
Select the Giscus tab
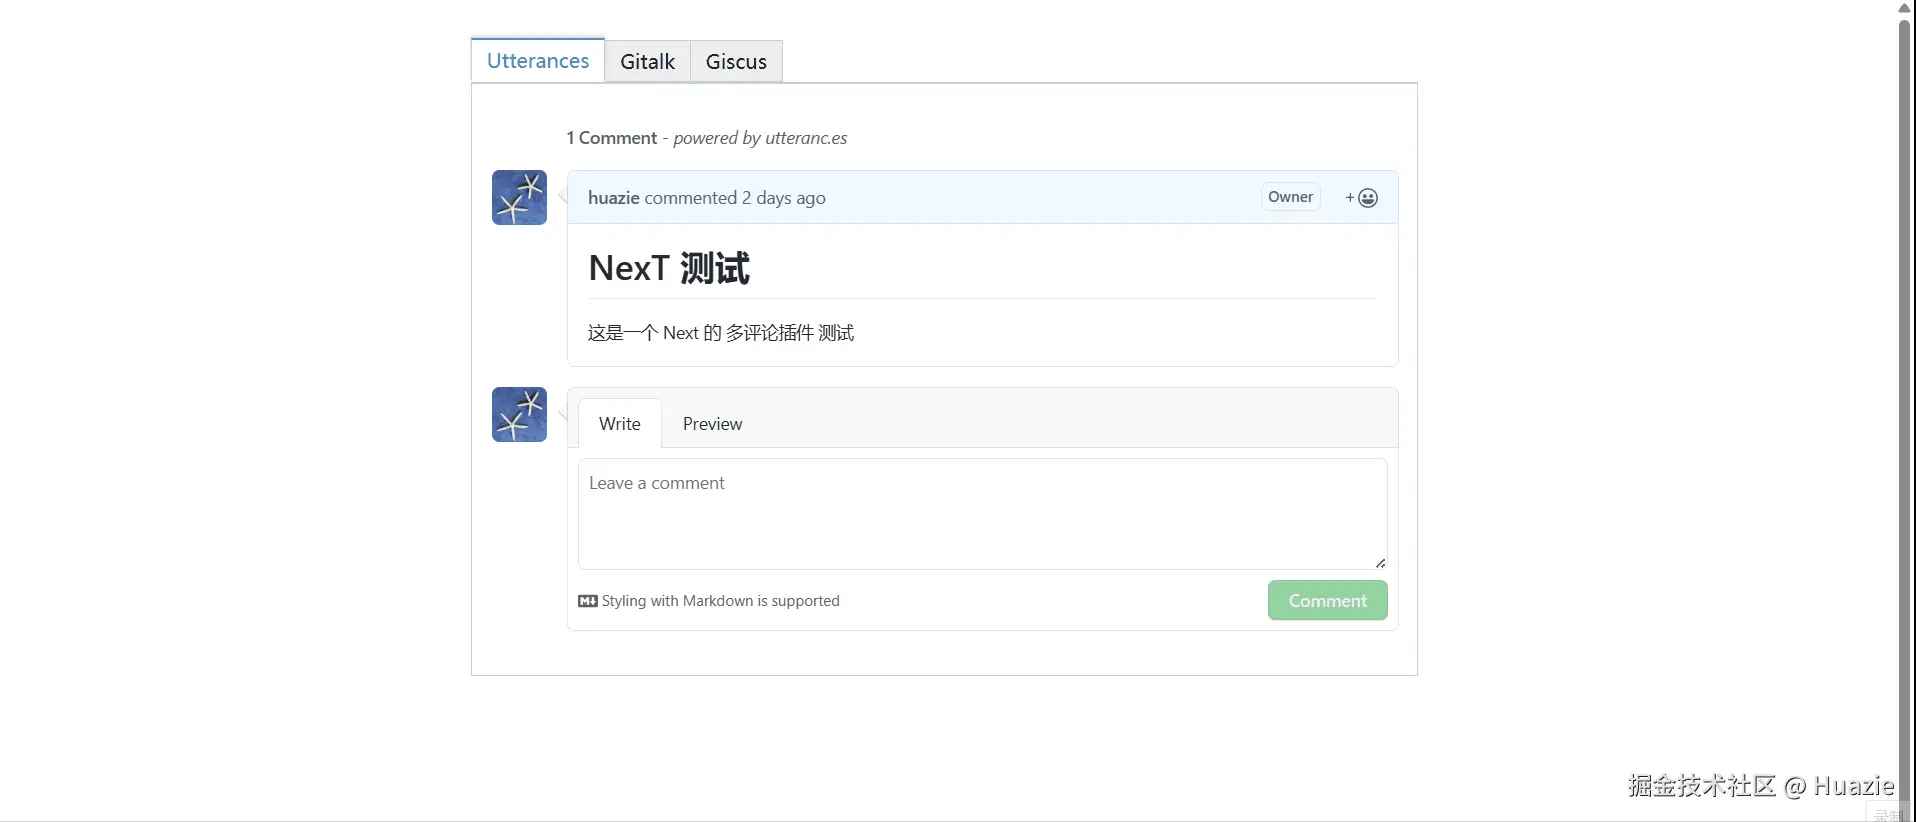[x=736, y=62]
